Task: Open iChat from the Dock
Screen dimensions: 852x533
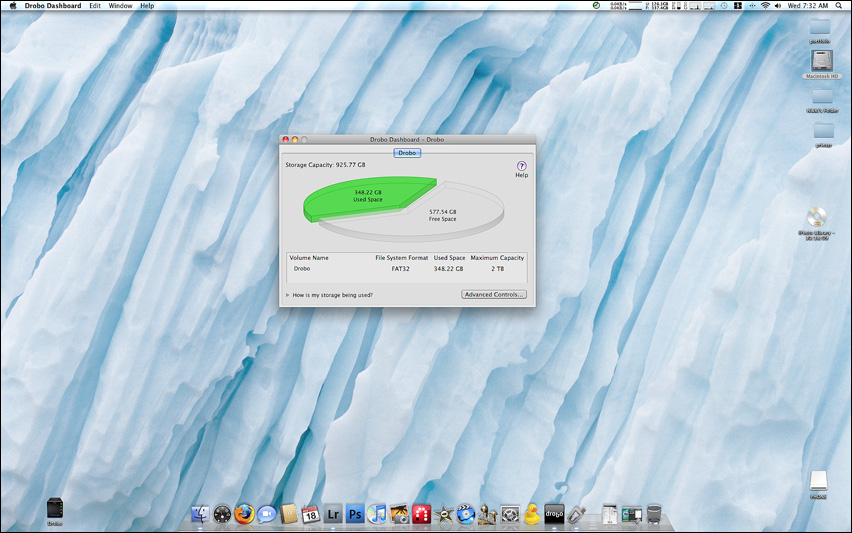Action: pyautogui.click(x=266, y=513)
